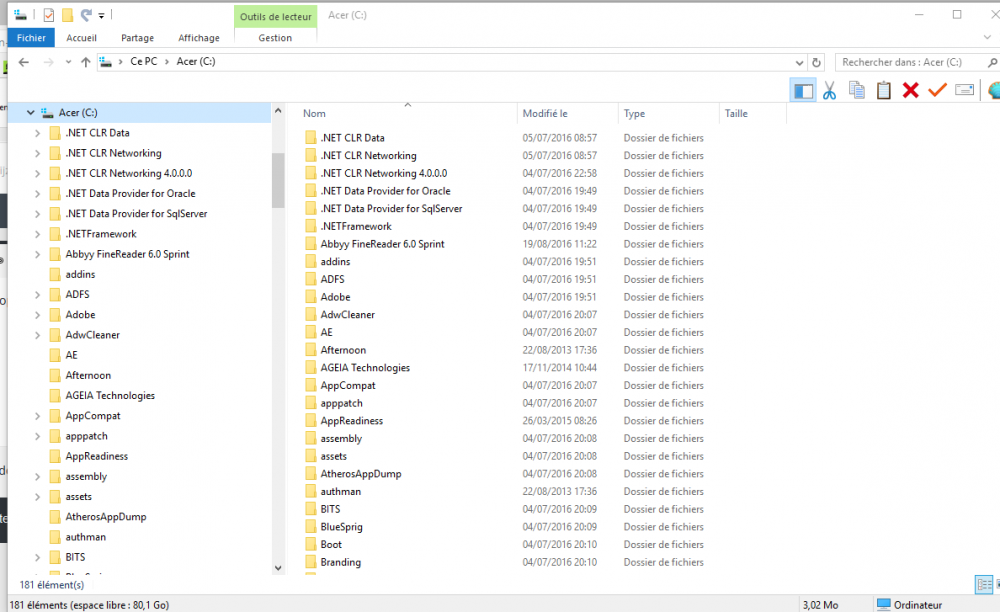Open the Fichier menu

click(31, 38)
